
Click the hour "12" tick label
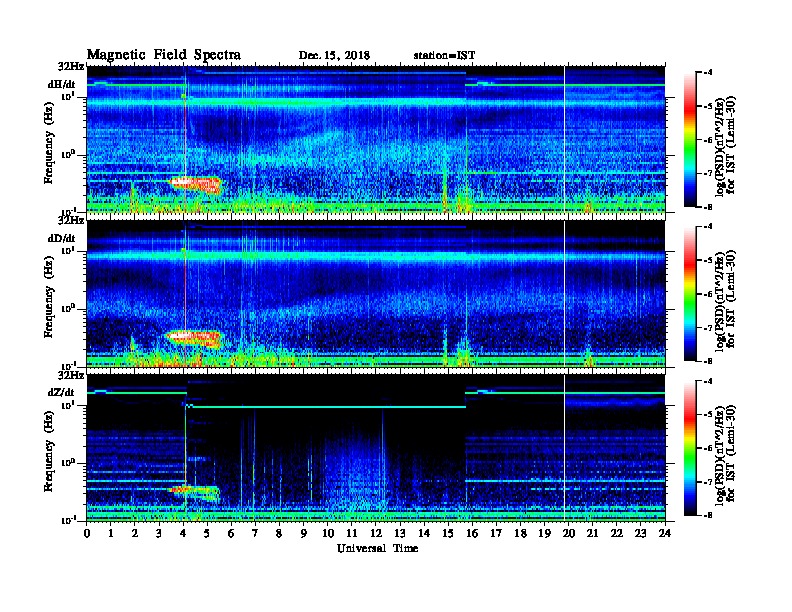click(x=376, y=533)
